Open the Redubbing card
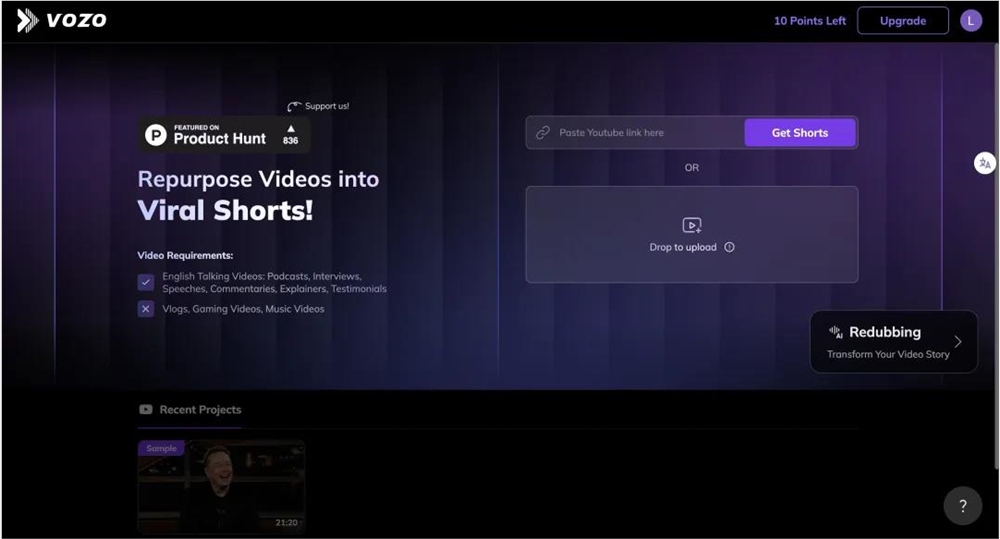 pyautogui.click(x=893, y=342)
